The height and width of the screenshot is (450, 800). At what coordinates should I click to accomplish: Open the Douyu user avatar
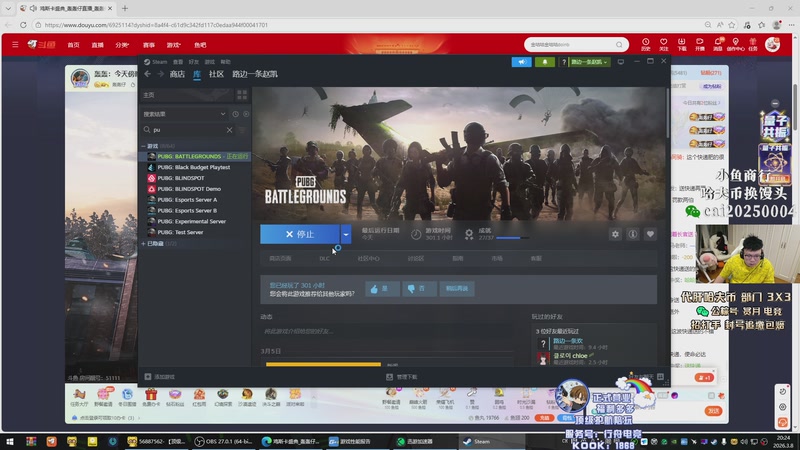[x=772, y=44]
